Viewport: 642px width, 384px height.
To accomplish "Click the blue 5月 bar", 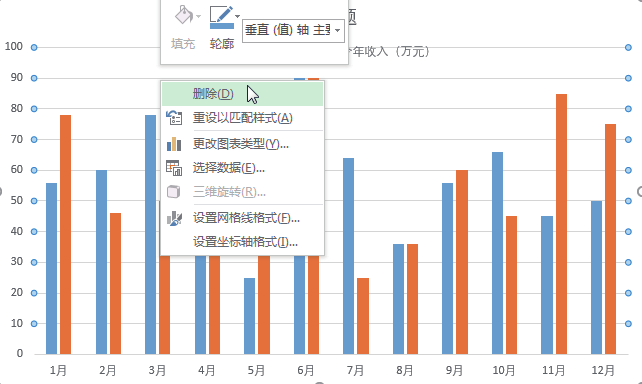I will (x=249, y=316).
